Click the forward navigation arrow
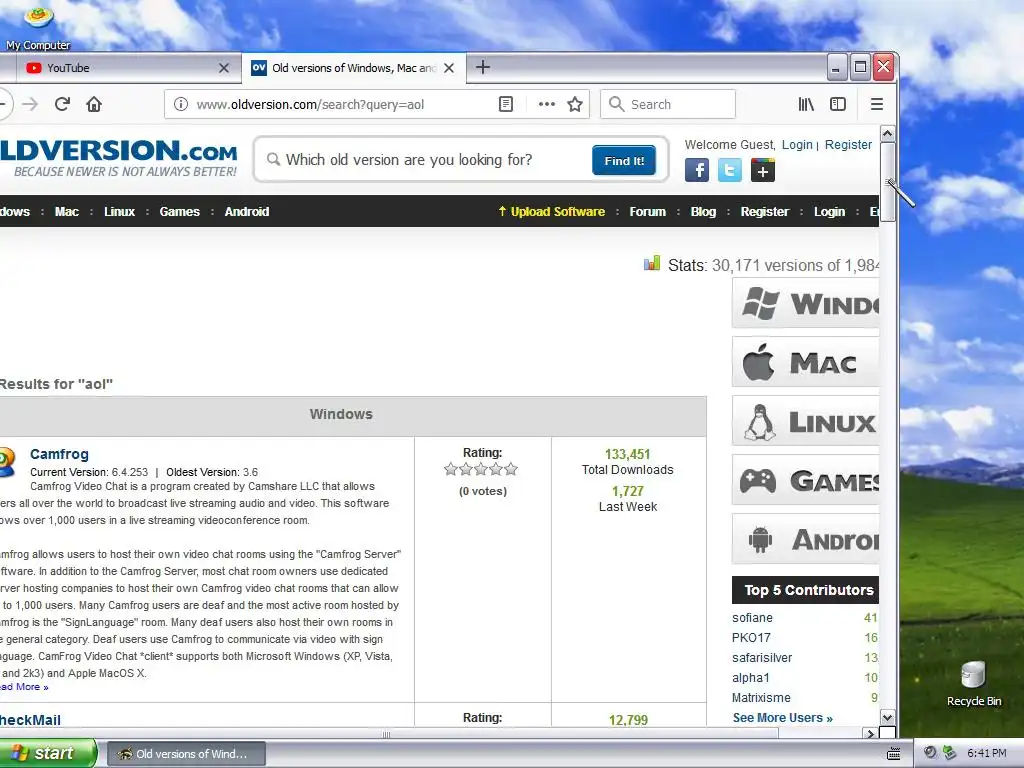This screenshot has height=768, width=1024. [30, 104]
